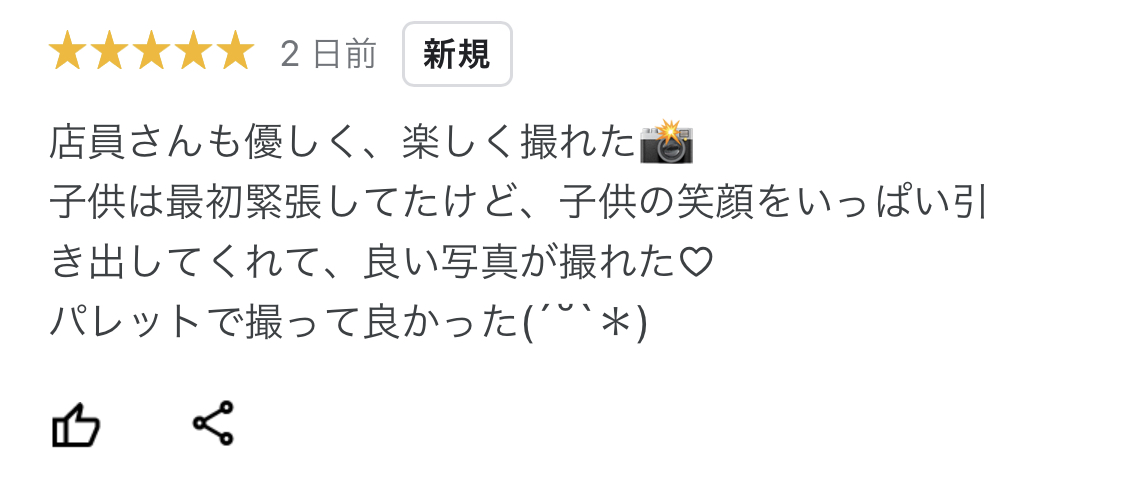The image size is (1125, 491).
Task: Select the second gold star
Action: [109, 52]
